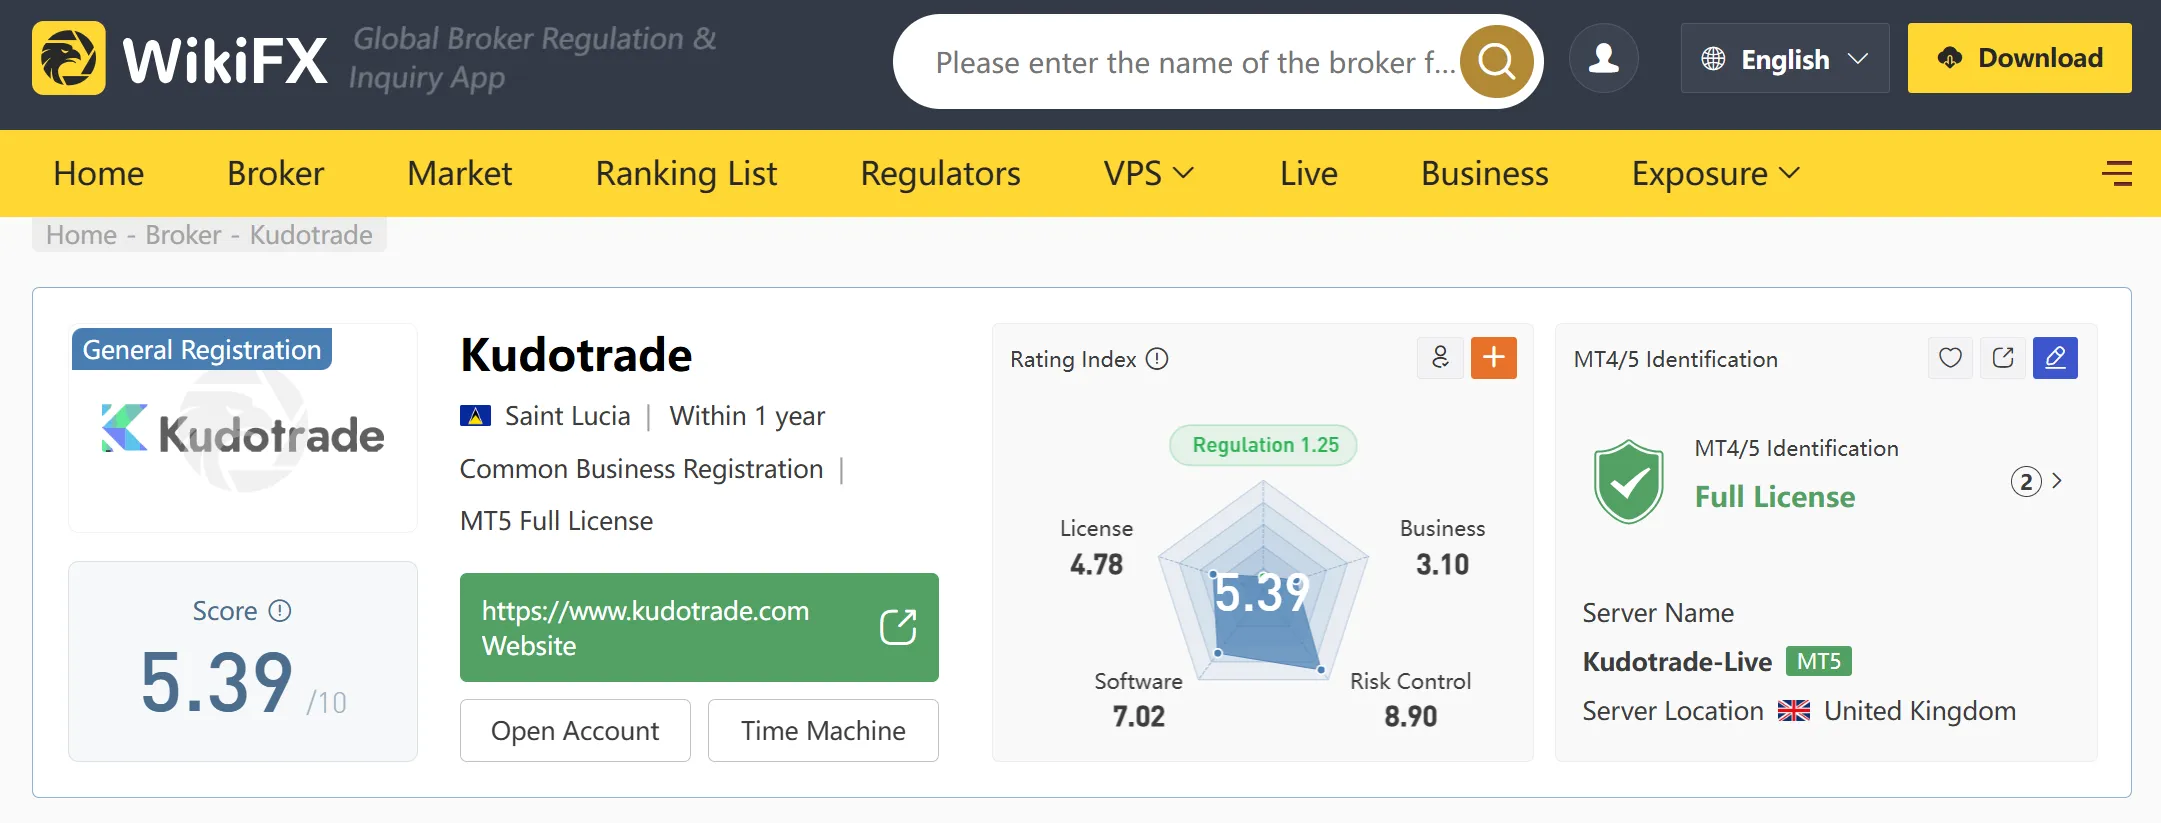
Task: Click the Rating Index info icon
Action: [x=1157, y=359]
